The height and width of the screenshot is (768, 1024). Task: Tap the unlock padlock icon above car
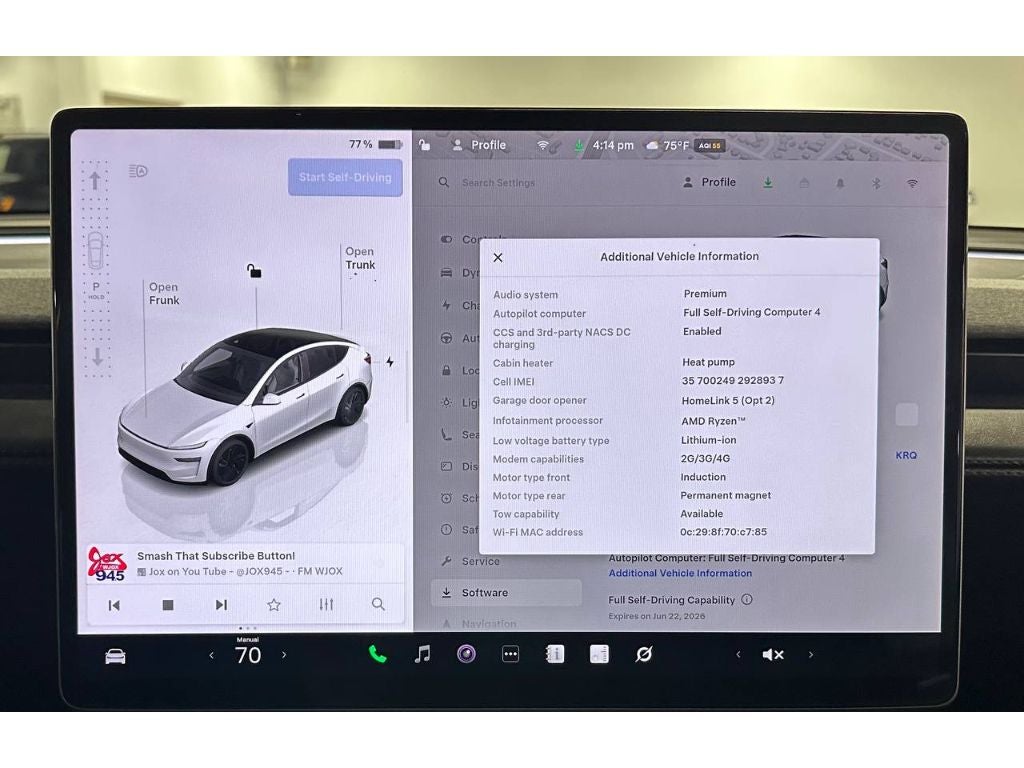[254, 270]
